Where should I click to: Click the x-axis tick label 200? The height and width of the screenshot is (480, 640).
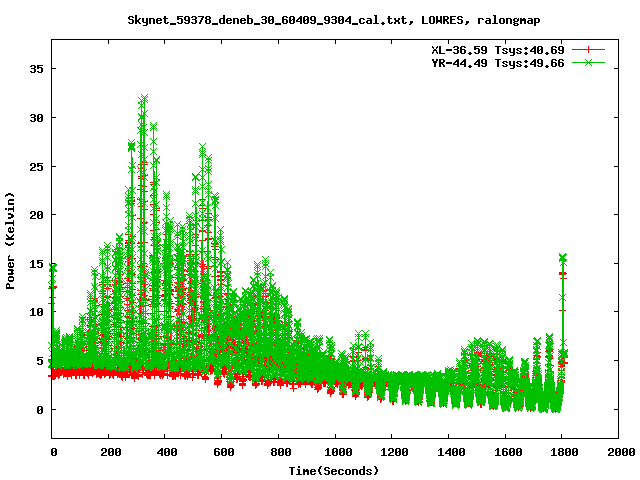111,452
